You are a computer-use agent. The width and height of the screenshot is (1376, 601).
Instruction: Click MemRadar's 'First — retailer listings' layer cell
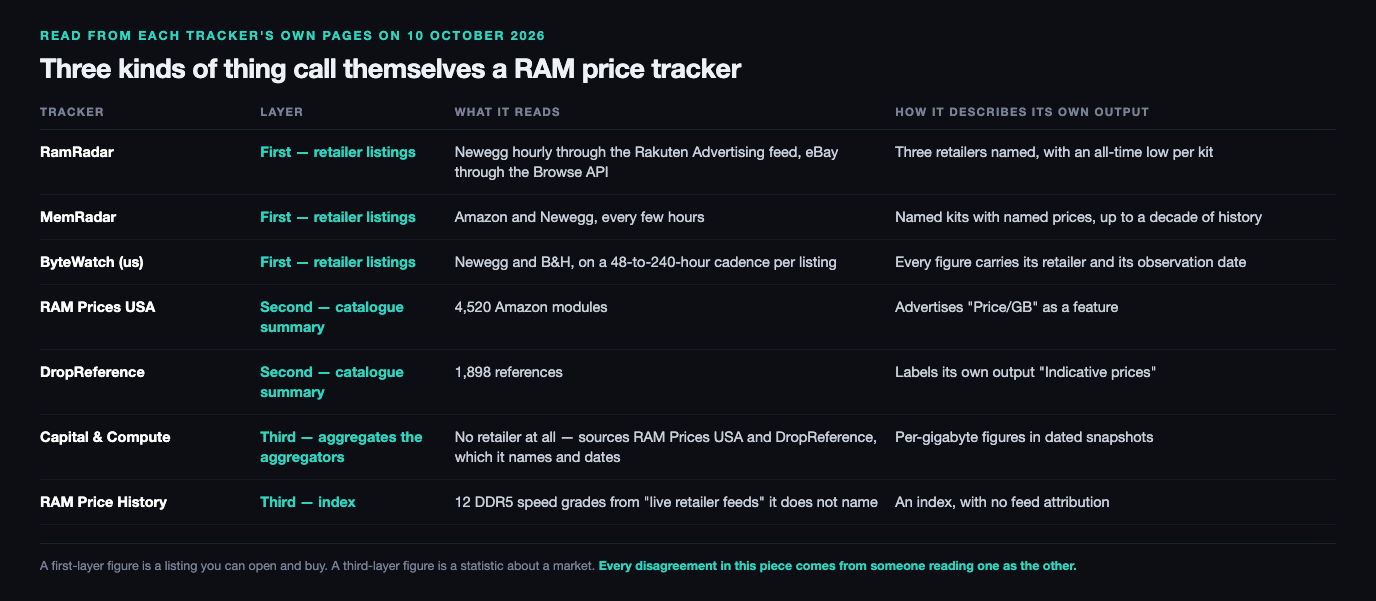338,217
